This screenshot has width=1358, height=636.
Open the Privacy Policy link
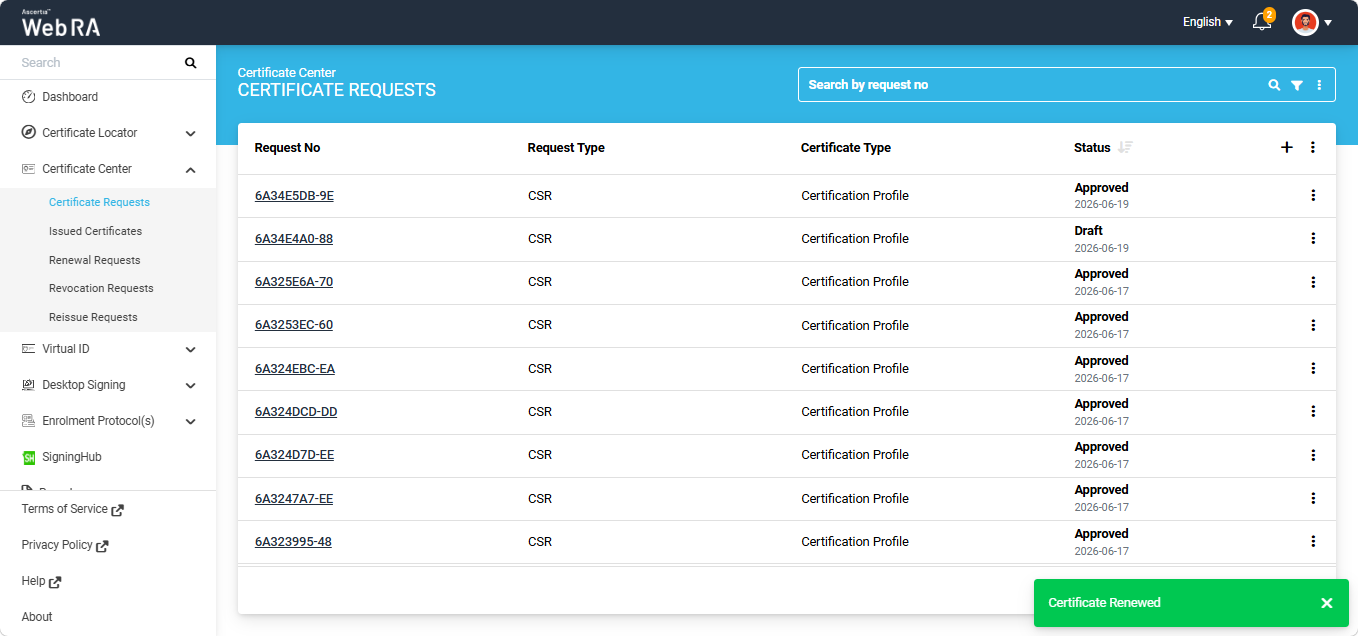coord(65,545)
